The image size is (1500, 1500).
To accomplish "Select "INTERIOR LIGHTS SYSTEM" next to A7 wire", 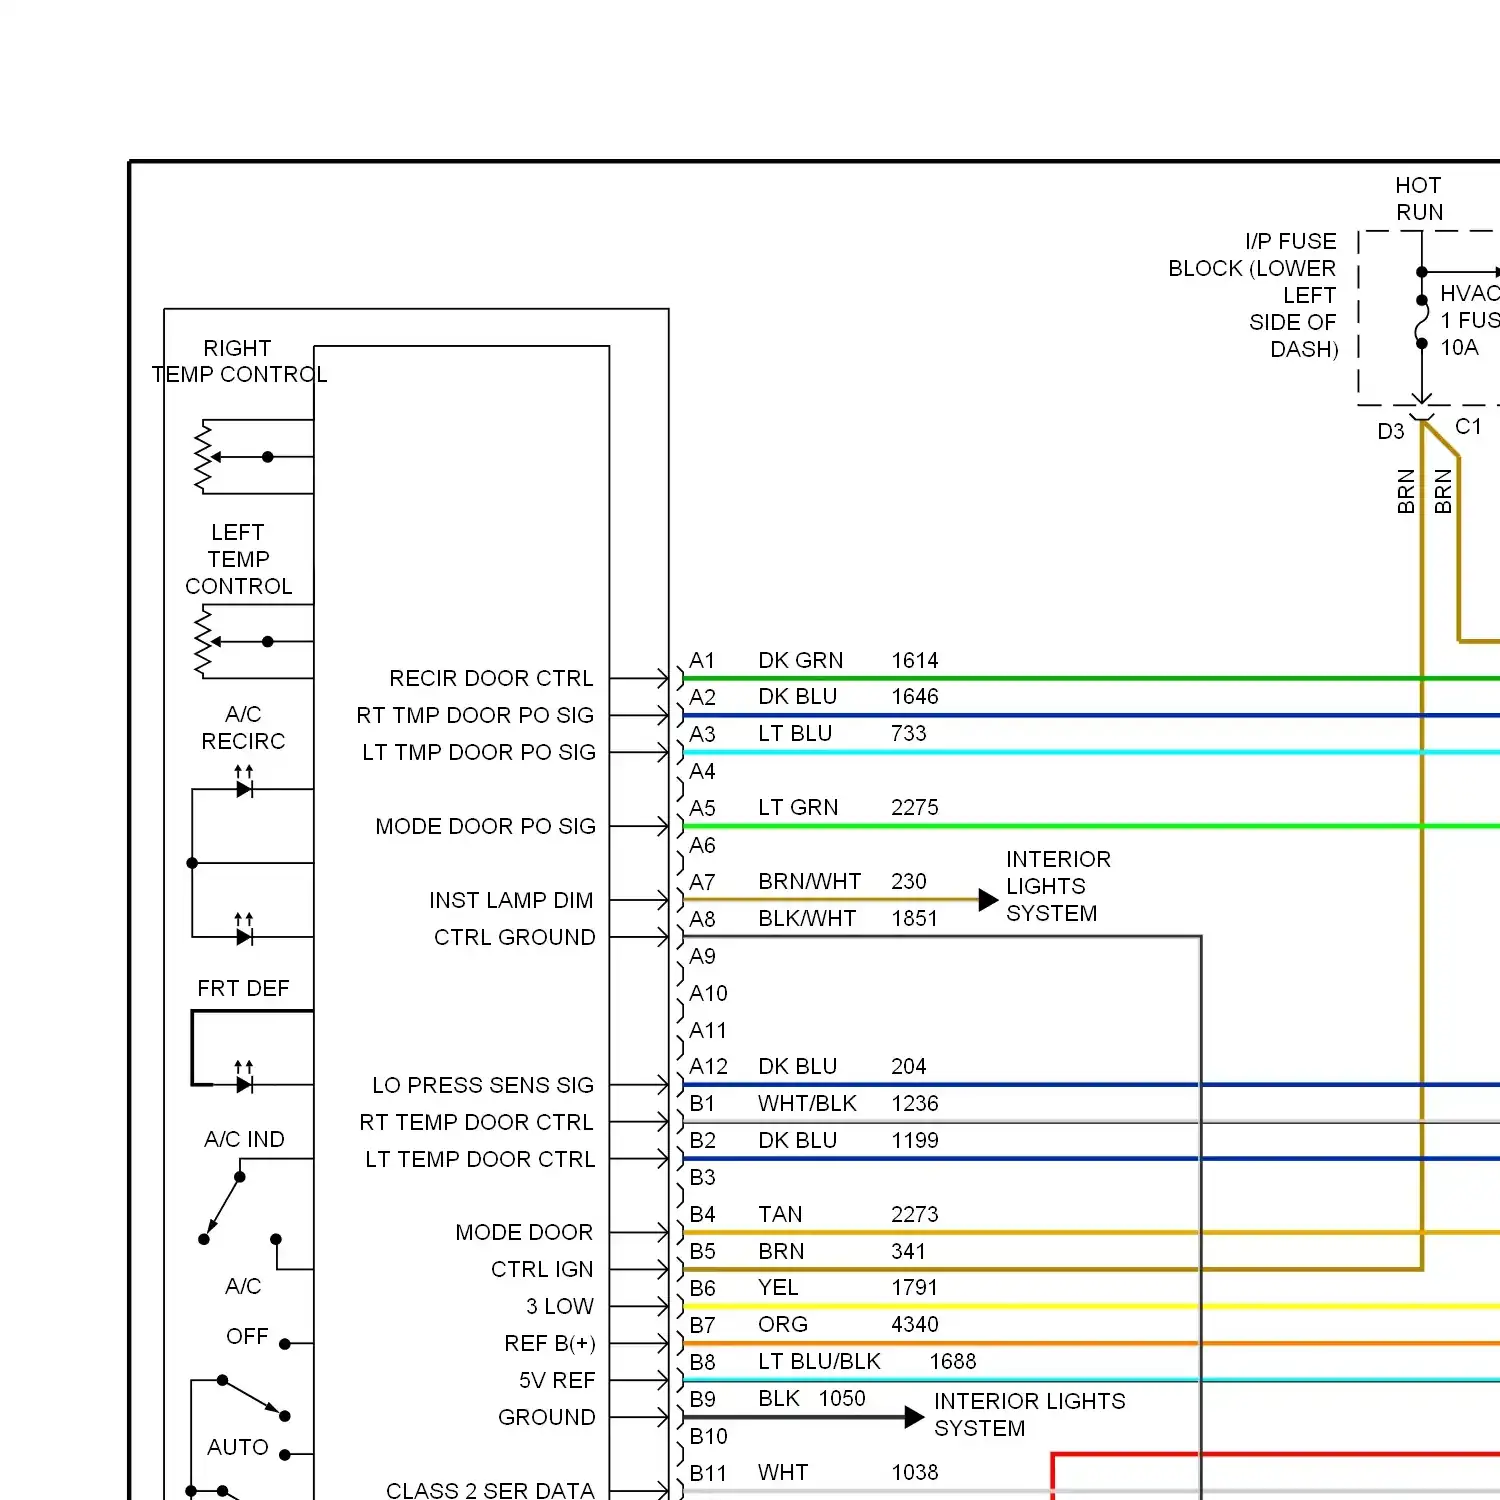I will (1058, 886).
